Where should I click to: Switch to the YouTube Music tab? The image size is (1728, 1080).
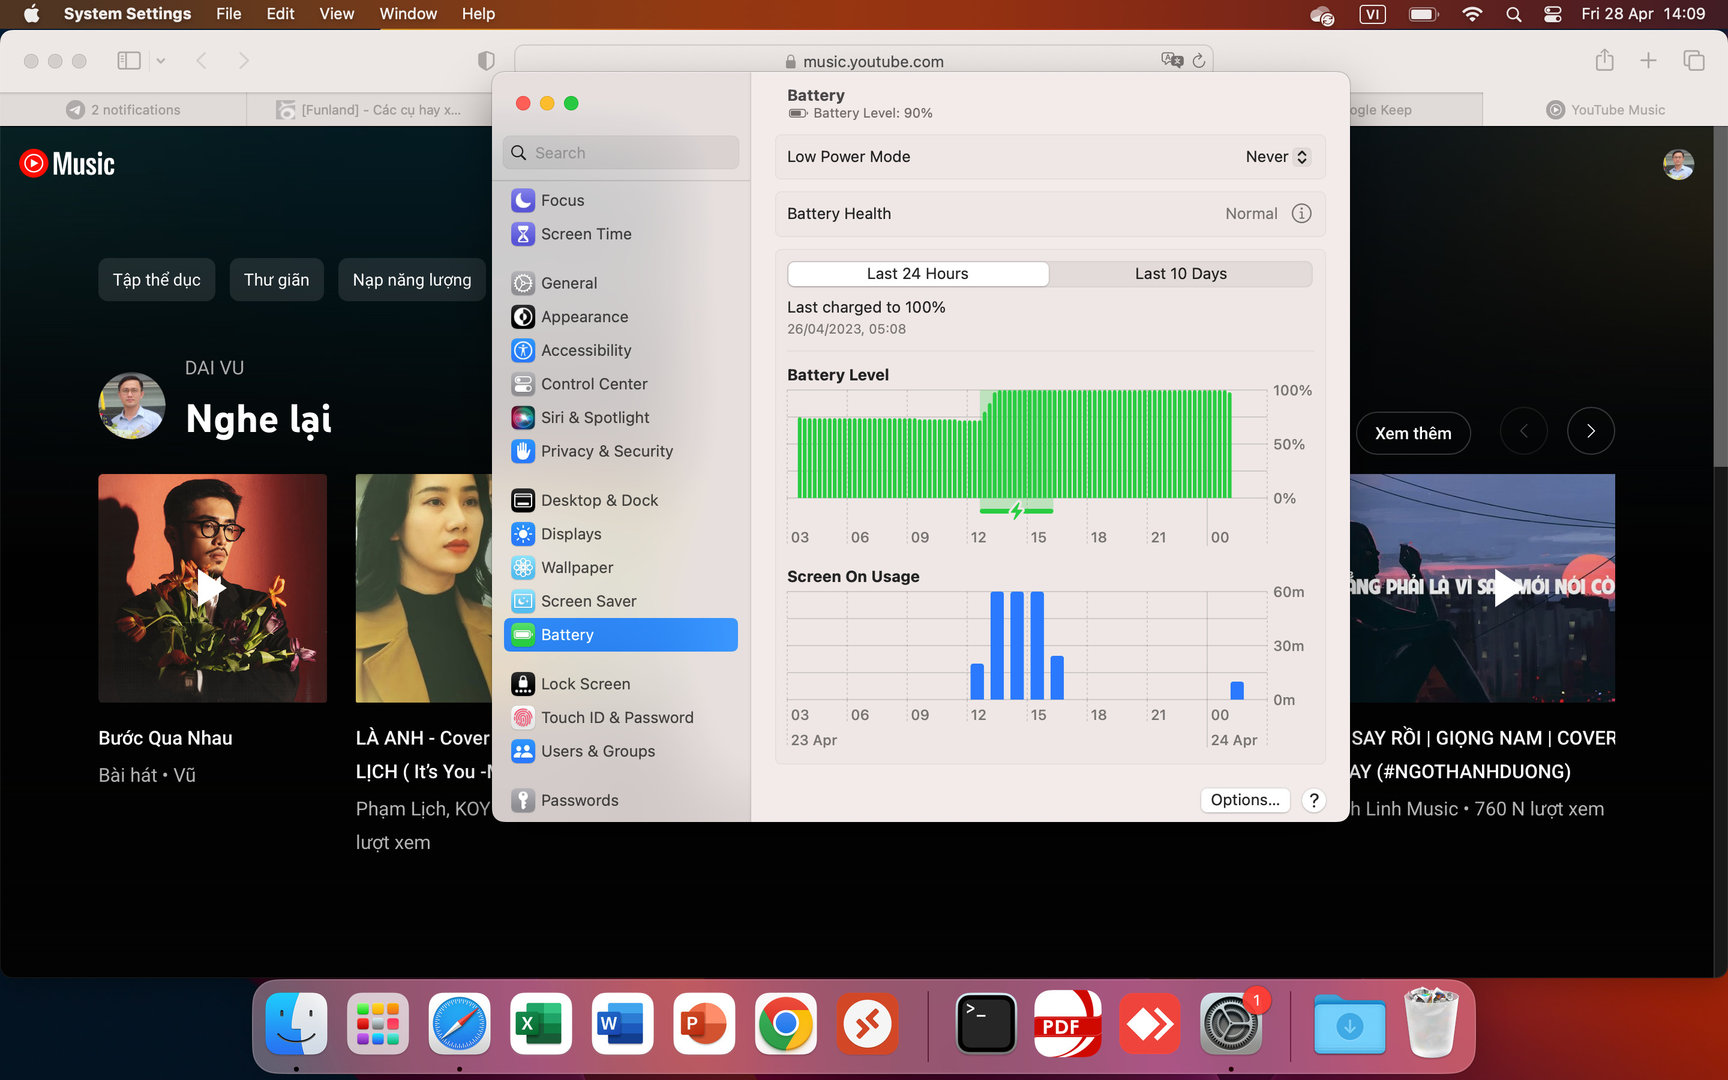click(1606, 110)
